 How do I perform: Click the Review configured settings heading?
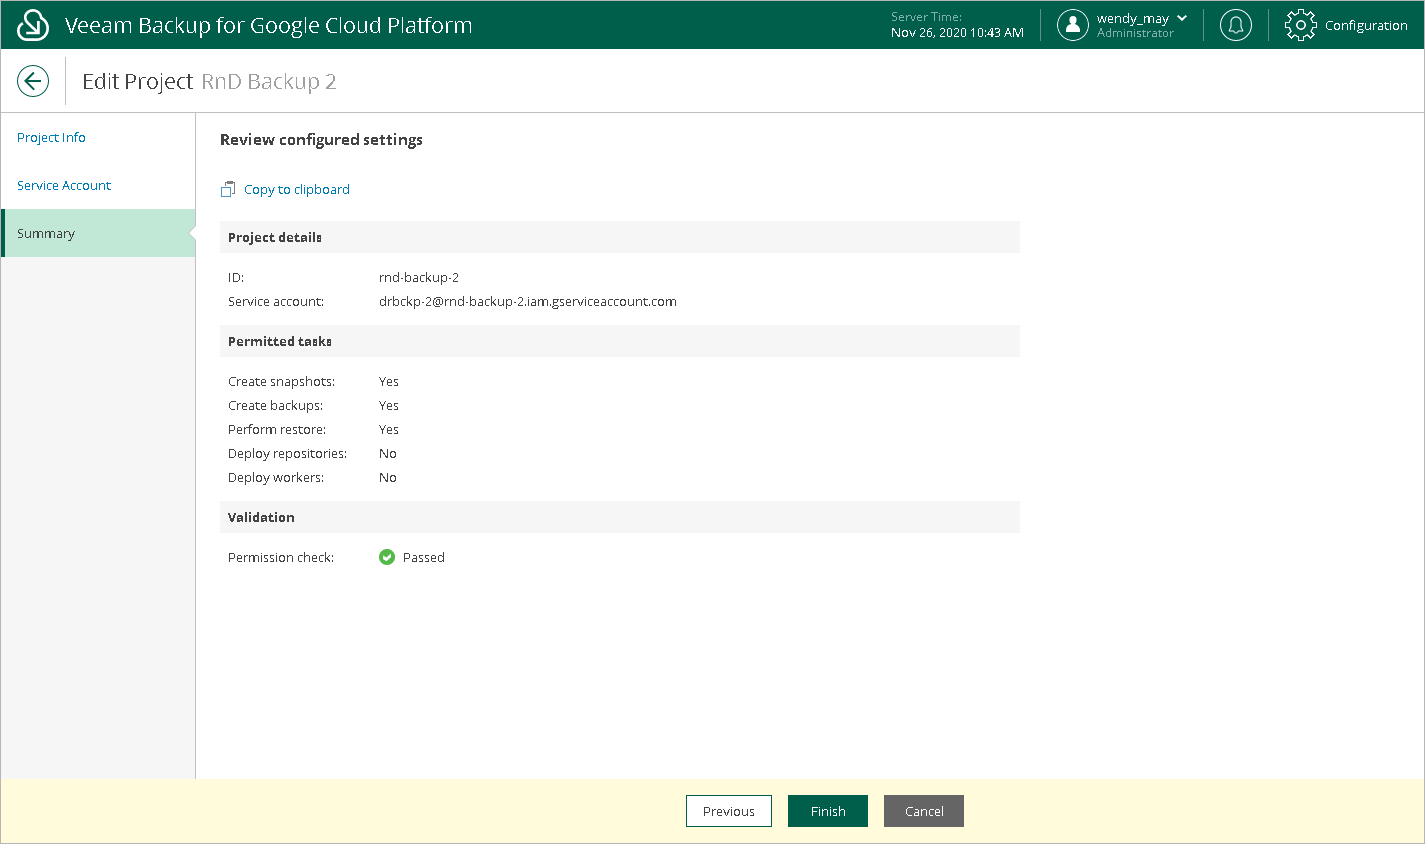click(x=321, y=139)
